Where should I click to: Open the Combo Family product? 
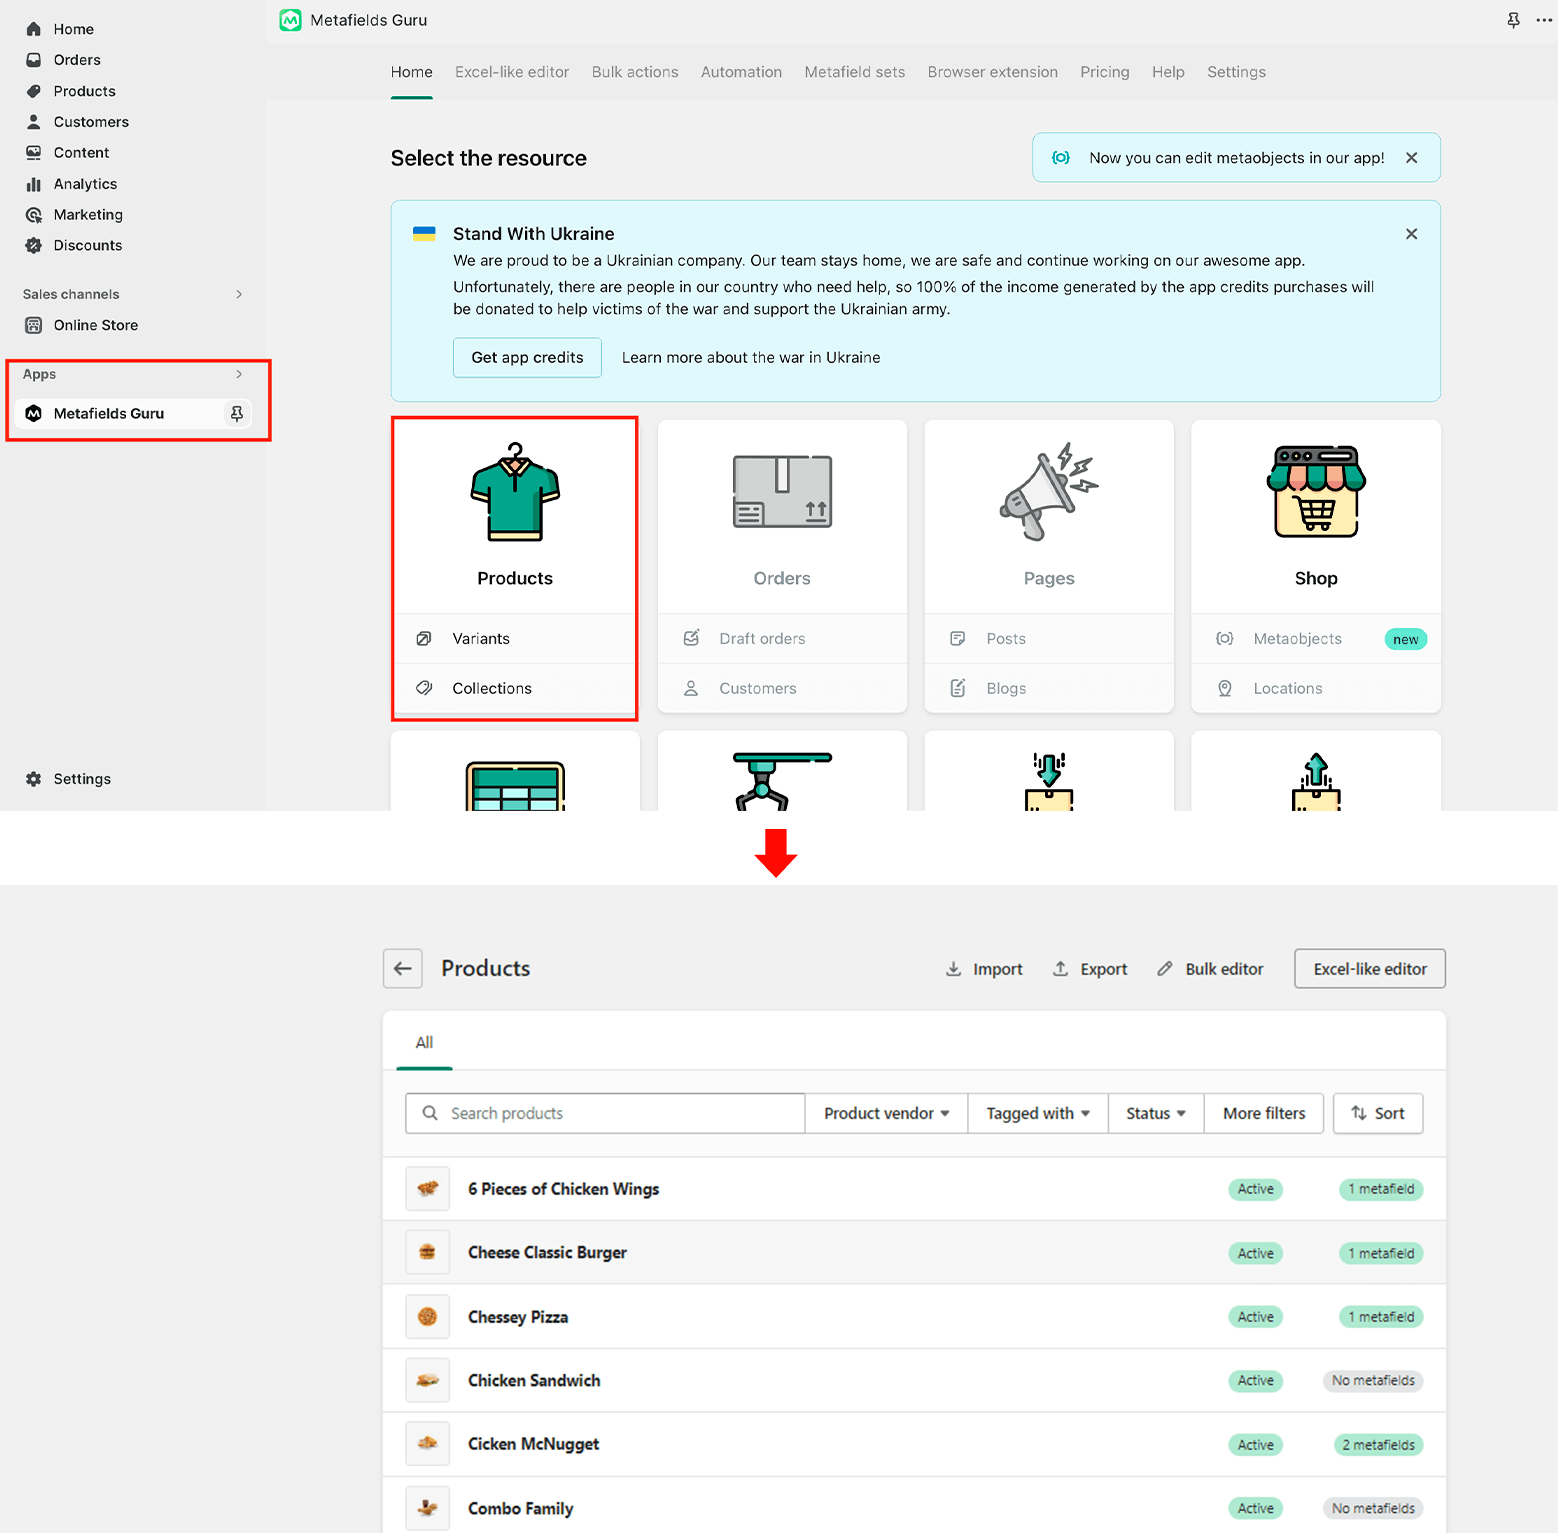point(914,1508)
